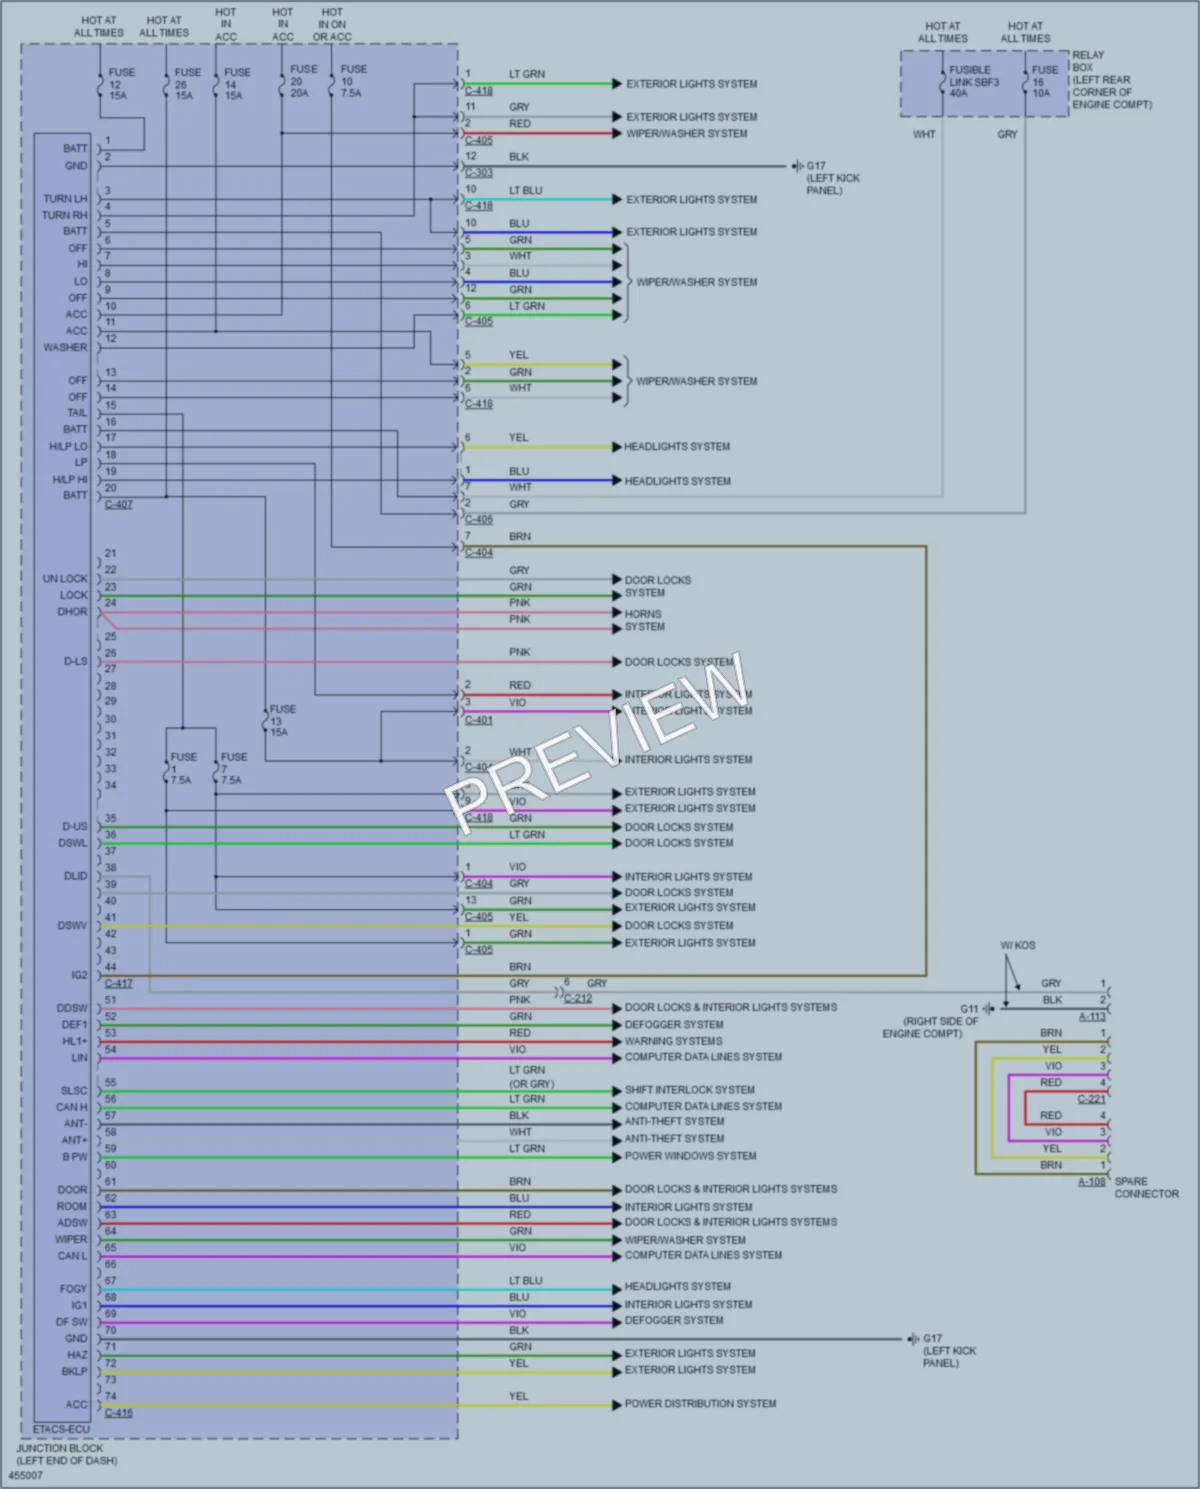Screen dimensions: 1200x1489
Task: Click the C-407 connector label
Action: (x=119, y=505)
